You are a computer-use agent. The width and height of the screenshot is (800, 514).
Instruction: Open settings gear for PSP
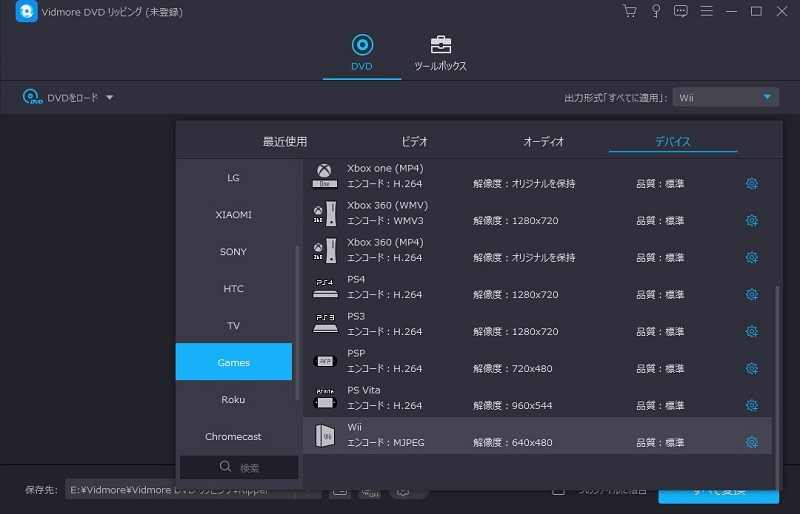click(x=752, y=369)
